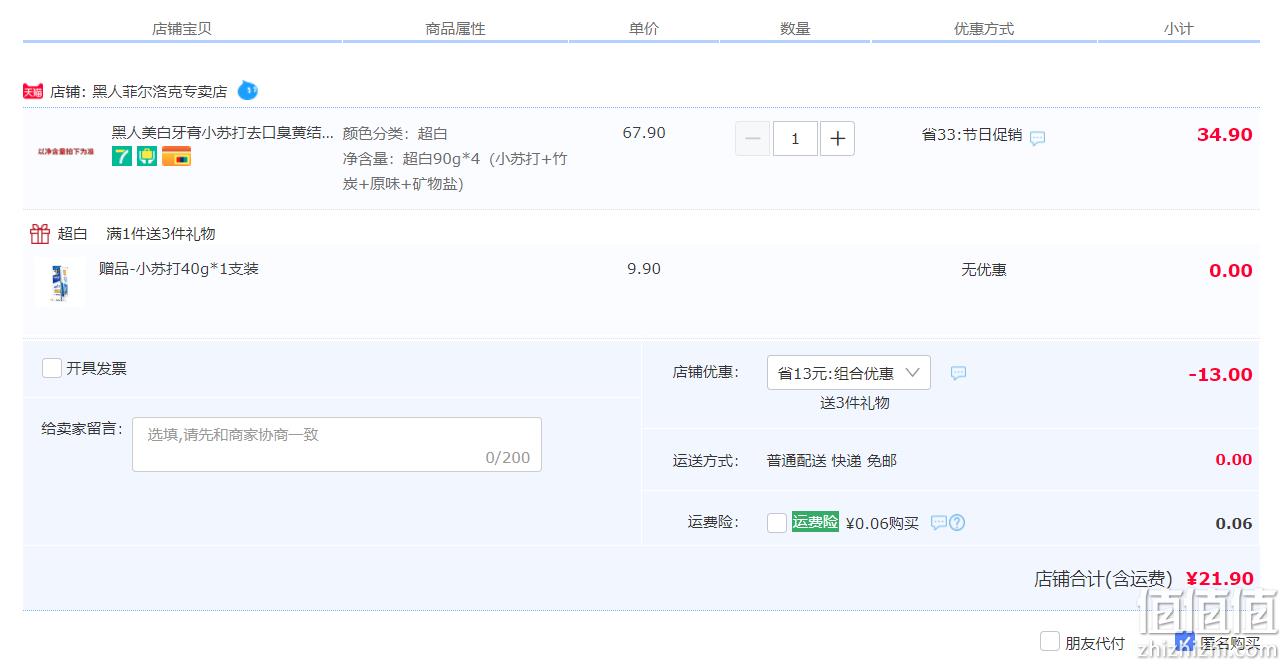The image size is (1287, 667).
Task: Click the 送3件礼物 text under dropdown
Action: coord(855,403)
